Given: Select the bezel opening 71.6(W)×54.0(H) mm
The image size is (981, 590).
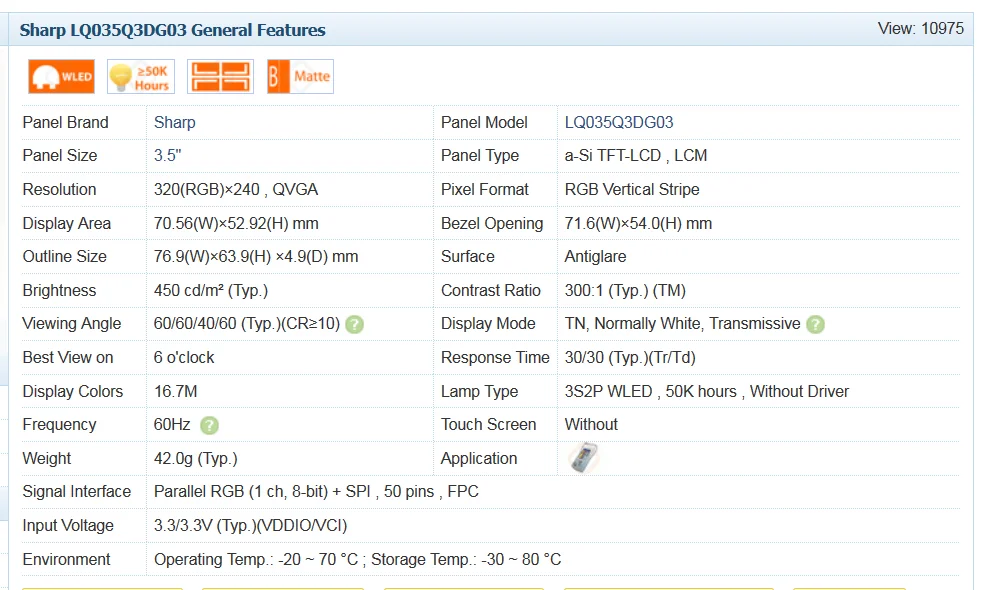Looking at the screenshot, I should (638, 223).
